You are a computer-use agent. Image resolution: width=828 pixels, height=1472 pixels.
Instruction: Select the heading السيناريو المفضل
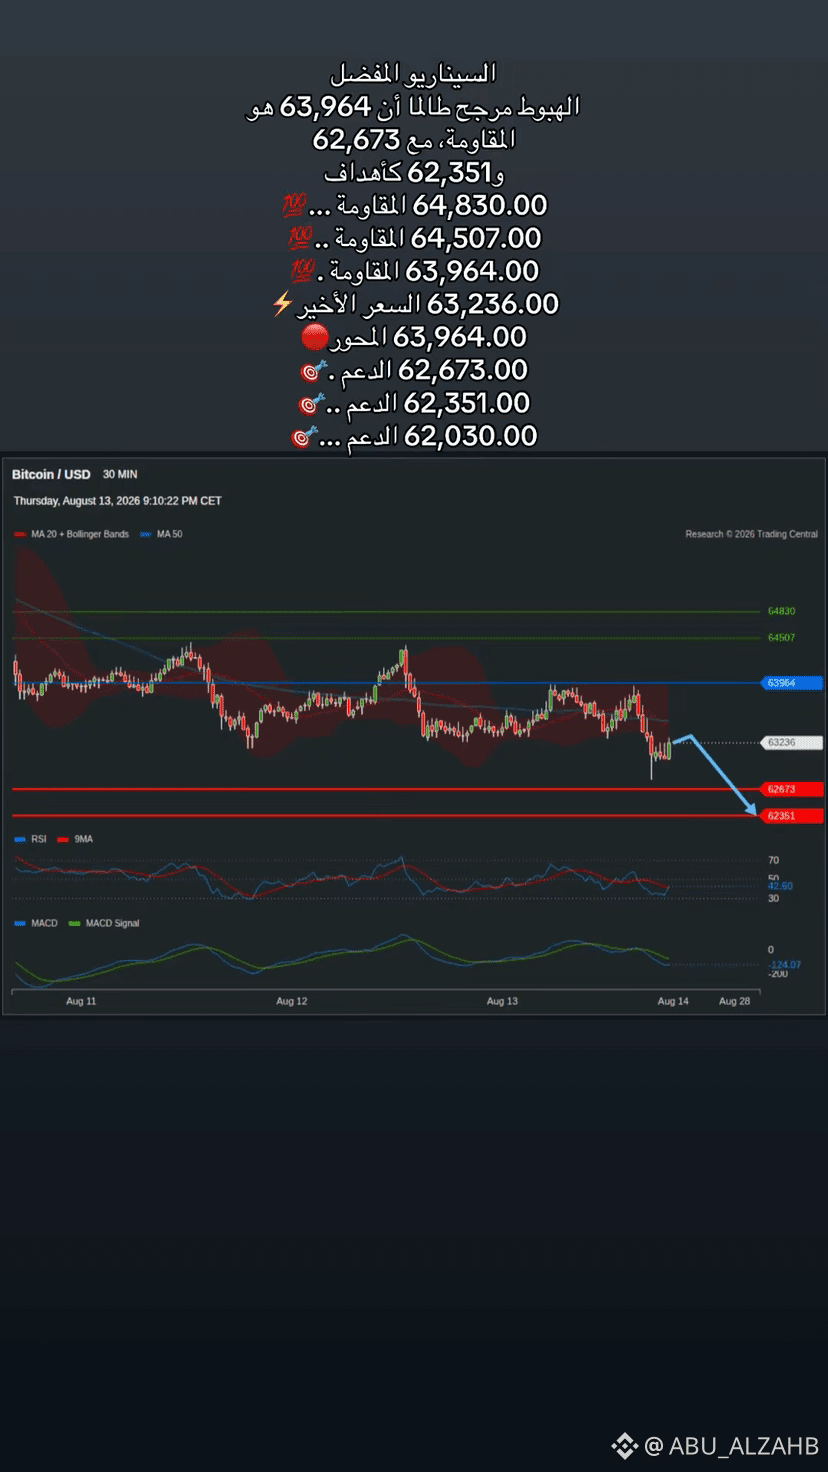tap(414, 73)
